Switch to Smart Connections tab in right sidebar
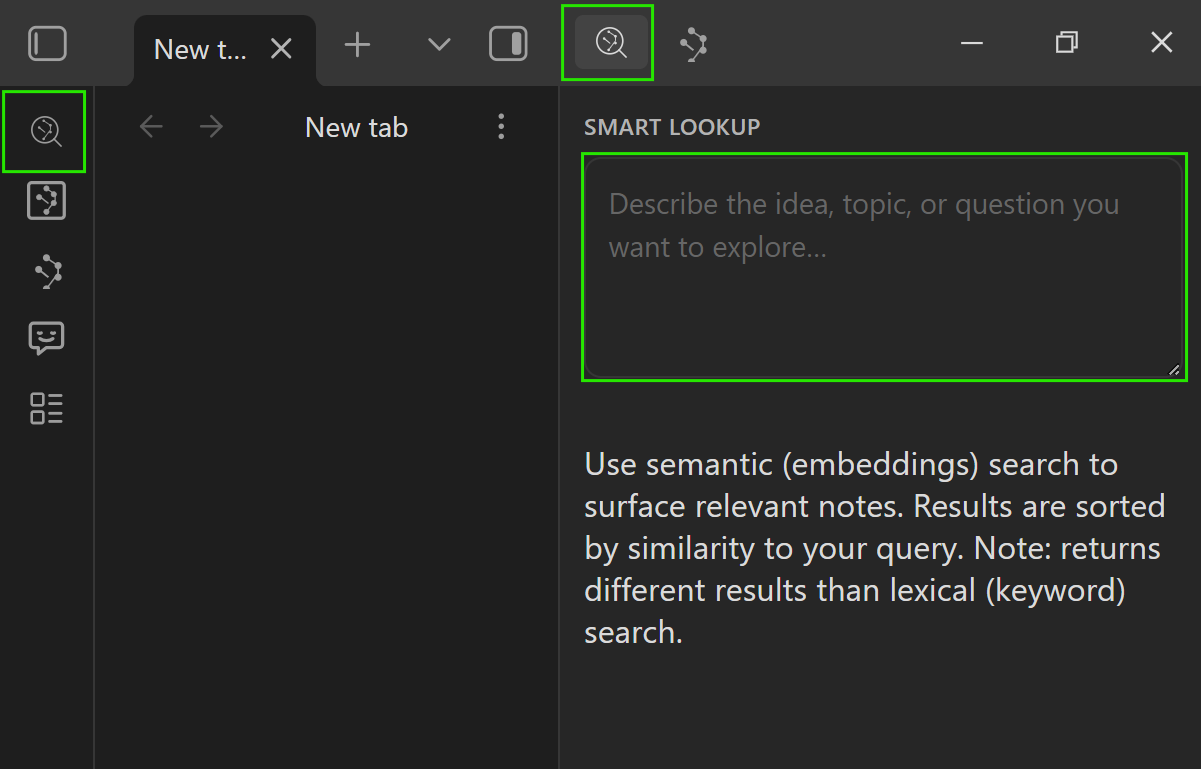This screenshot has width=1201, height=769. coord(693,44)
